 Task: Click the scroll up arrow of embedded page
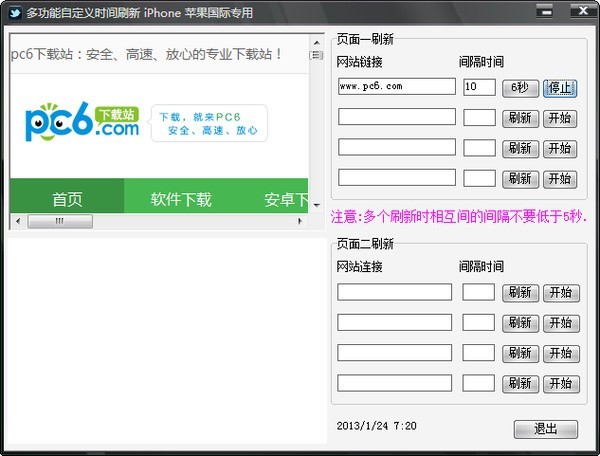click(x=316, y=42)
